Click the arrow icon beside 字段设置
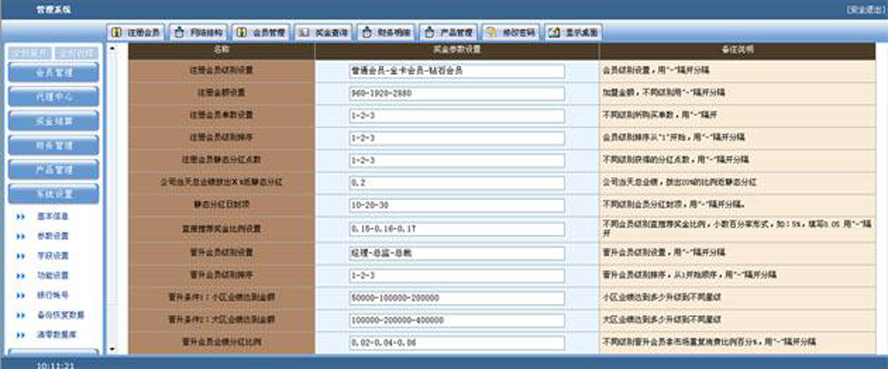 (x=21, y=256)
